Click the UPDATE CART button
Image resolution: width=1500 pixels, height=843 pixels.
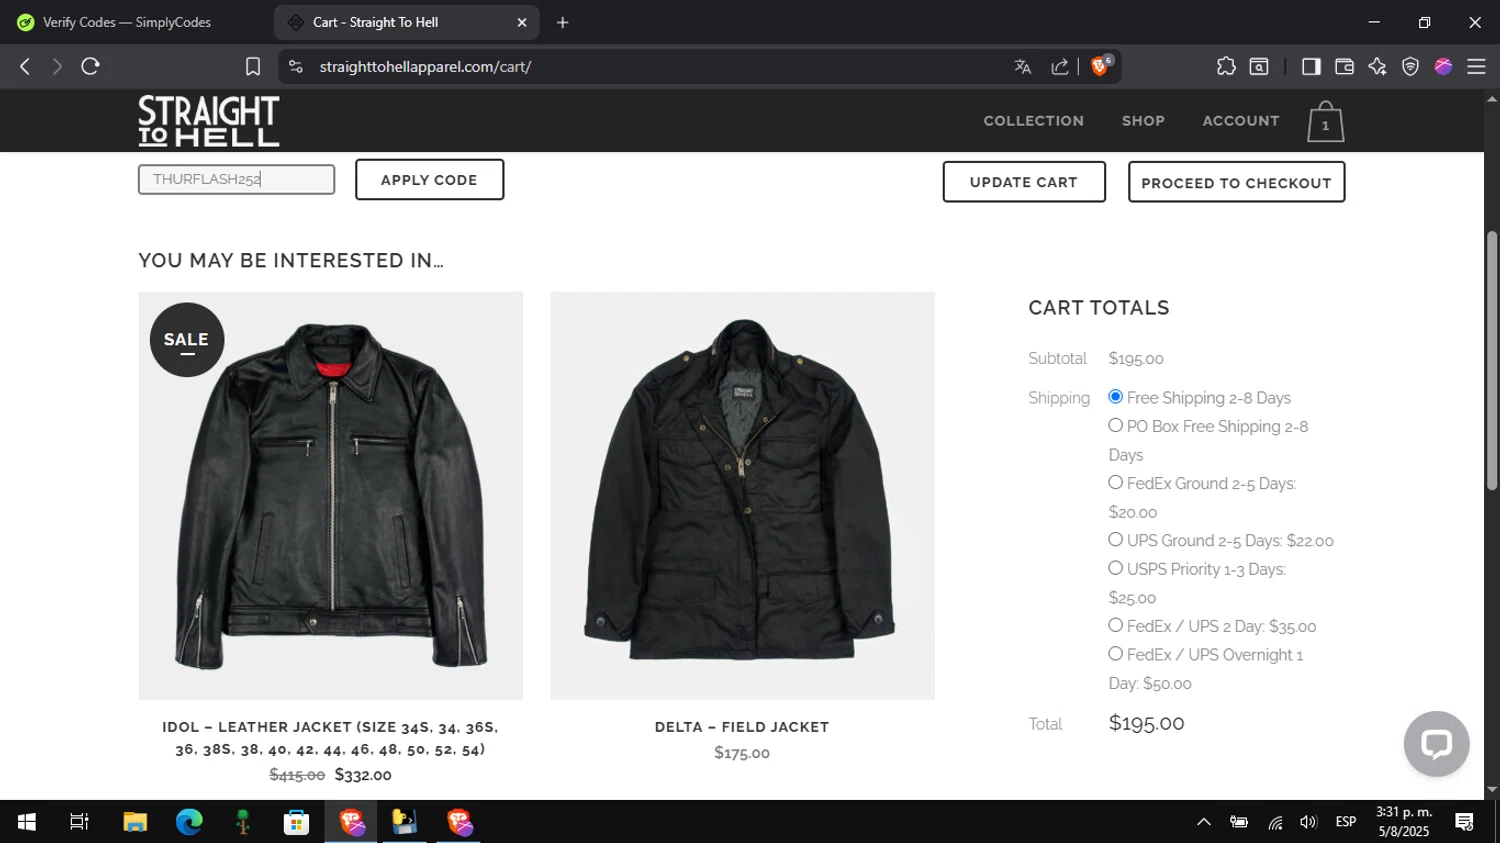click(x=1024, y=182)
